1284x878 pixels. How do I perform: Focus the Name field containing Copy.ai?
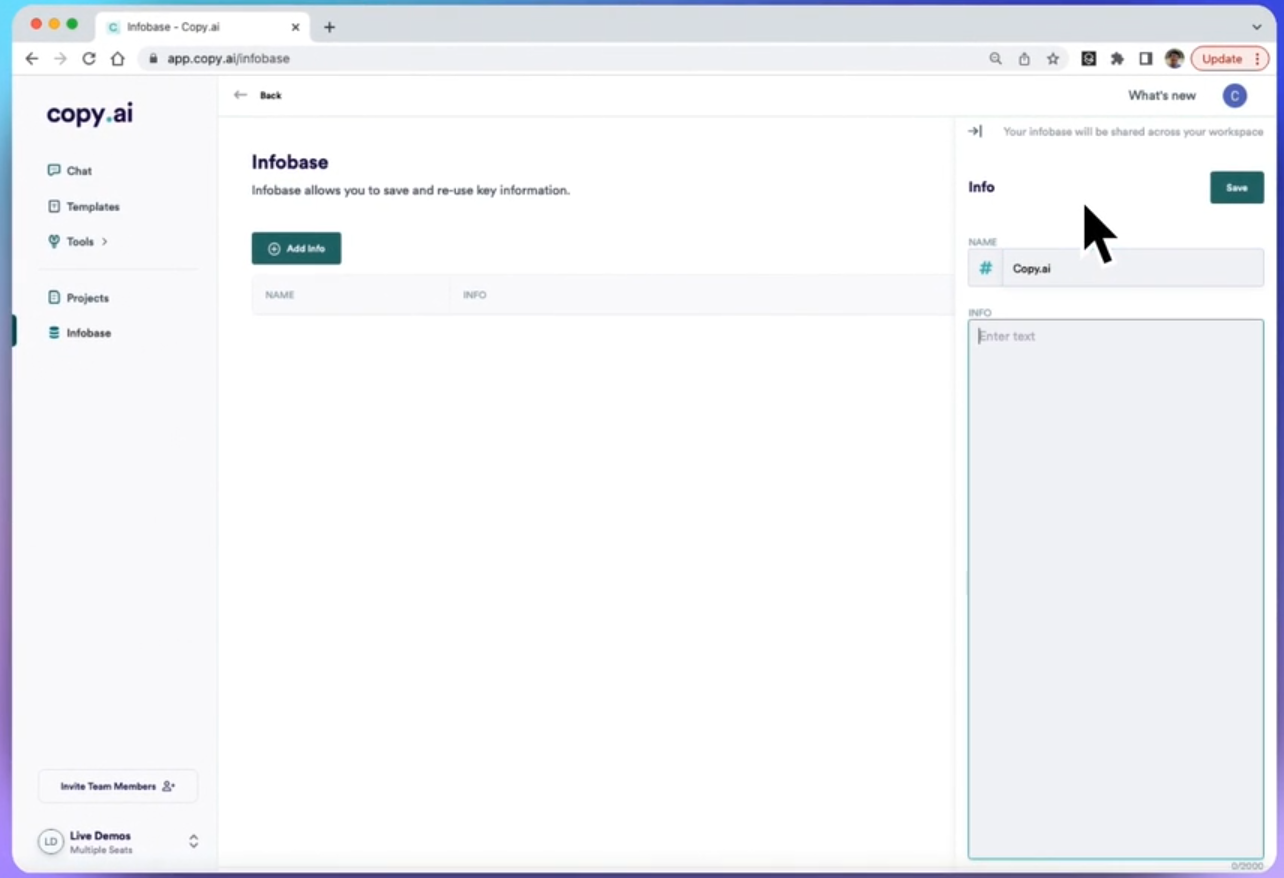[1132, 268]
